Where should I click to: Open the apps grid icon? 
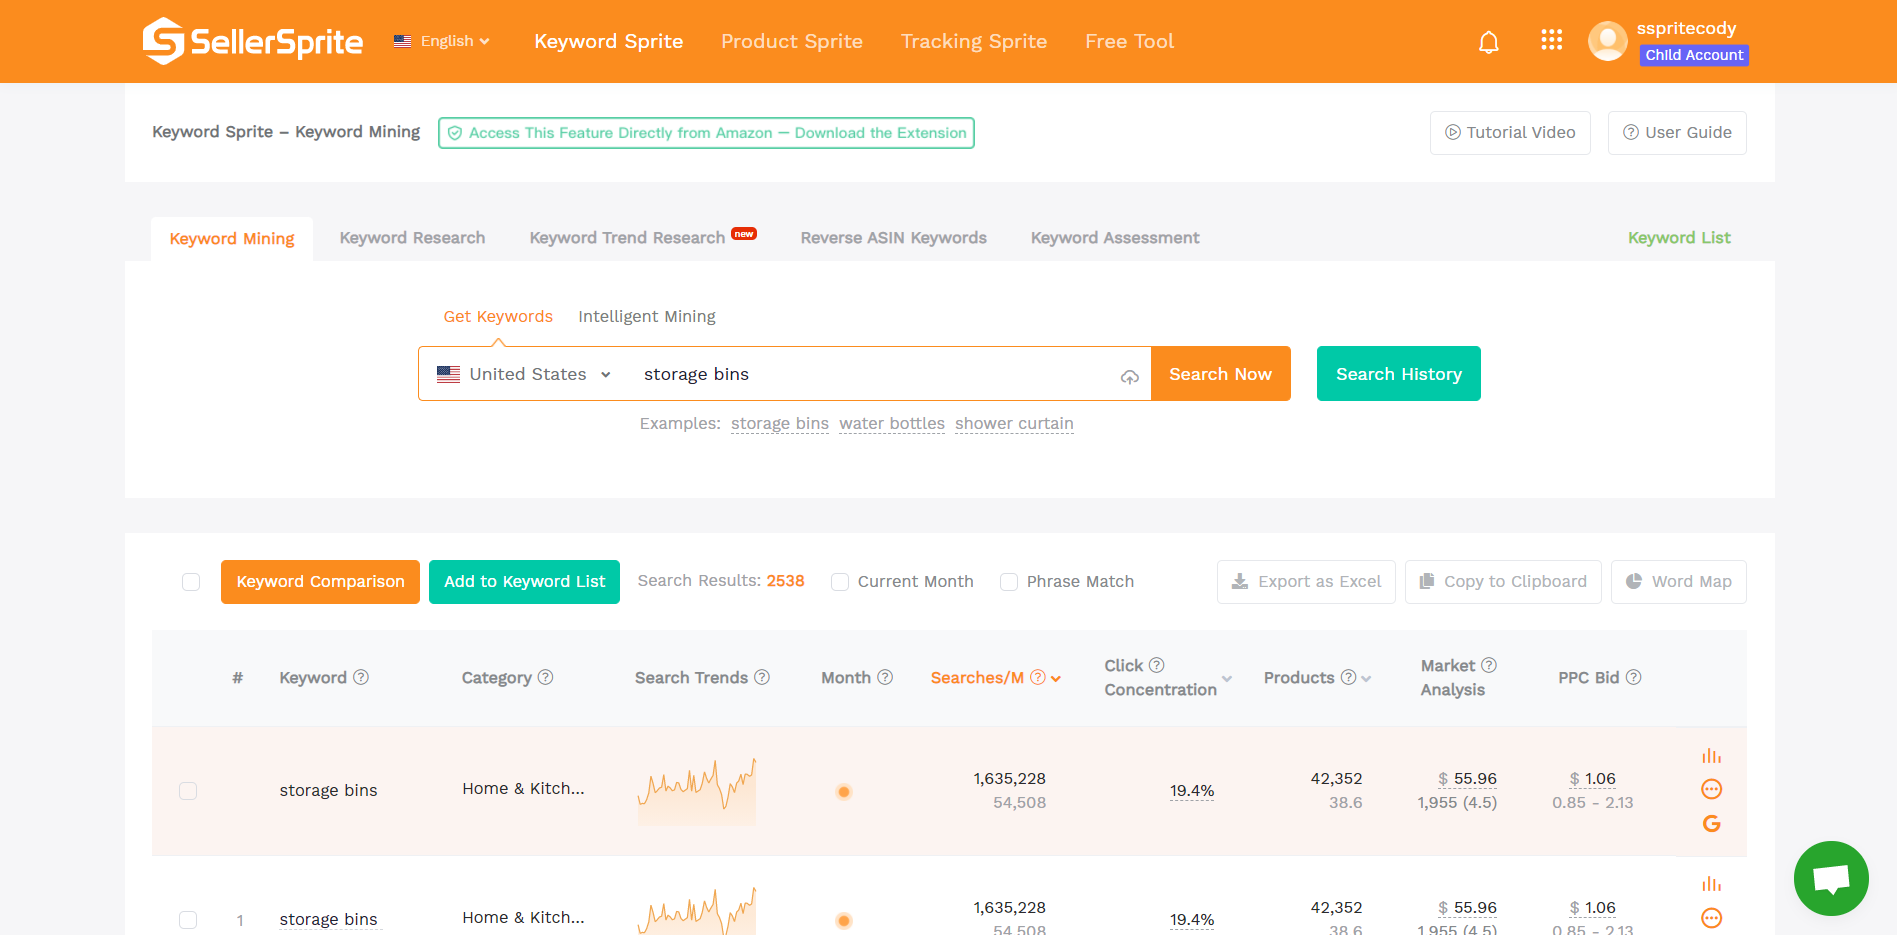point(1551,40)
